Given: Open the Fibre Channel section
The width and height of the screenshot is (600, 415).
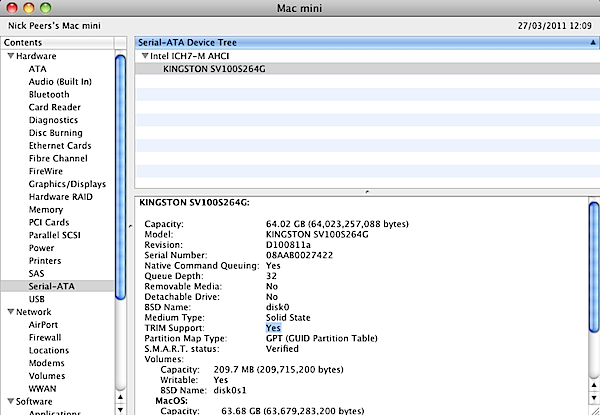Looking at the screenshot, I should (58, 158).
